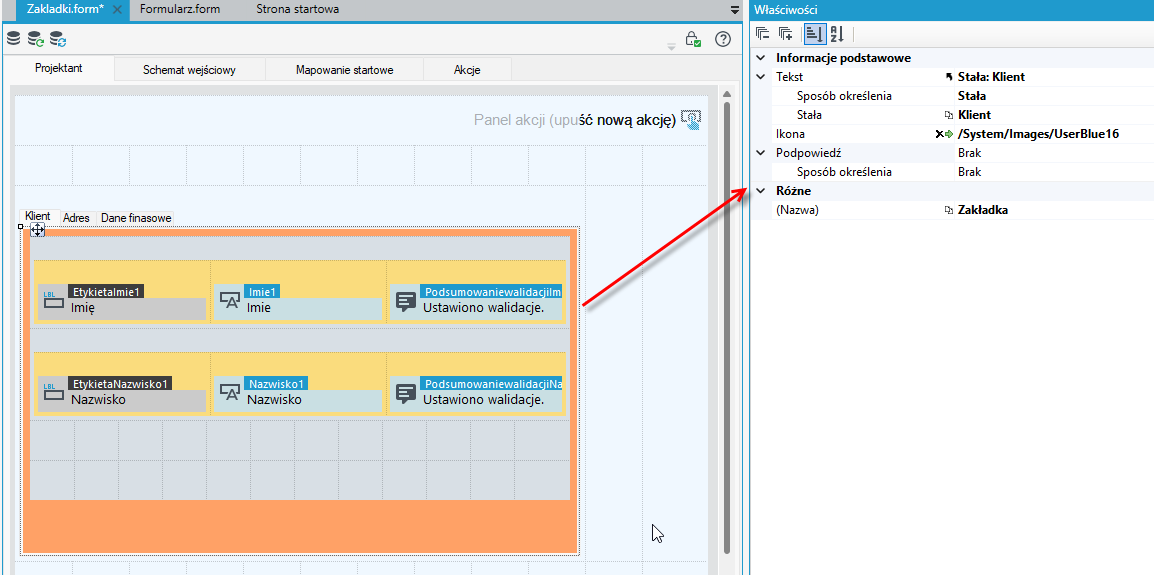Click the database icon with blue sync arrows
1154x575 pixels.
pyautogui.click(x=58, y=38)
